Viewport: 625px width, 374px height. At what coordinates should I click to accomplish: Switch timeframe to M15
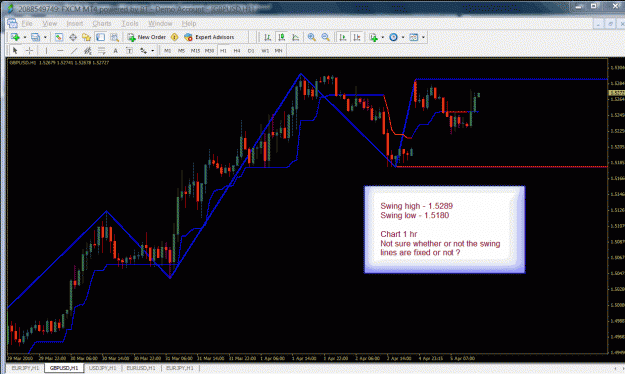[x=195, y=51]
